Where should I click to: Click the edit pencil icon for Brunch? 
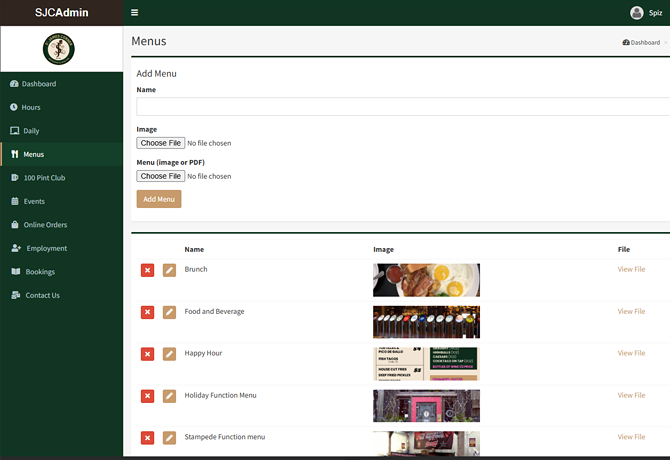(x=169, y=270)
